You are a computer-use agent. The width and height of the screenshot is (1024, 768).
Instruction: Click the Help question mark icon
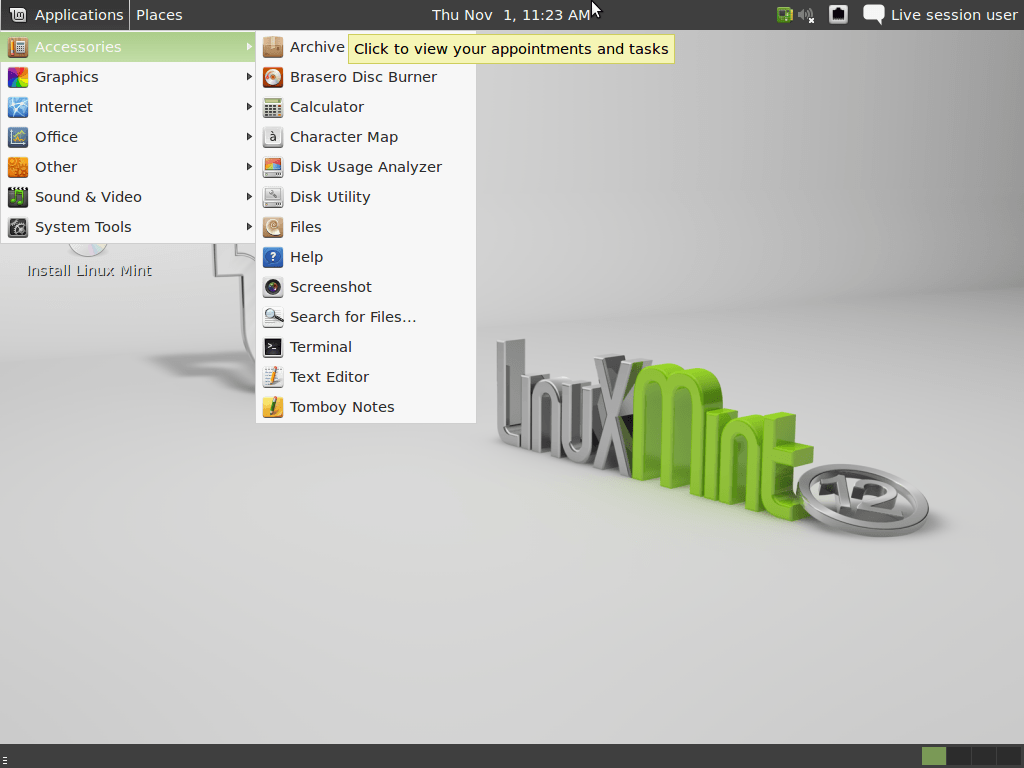click(x=273, y=257)
